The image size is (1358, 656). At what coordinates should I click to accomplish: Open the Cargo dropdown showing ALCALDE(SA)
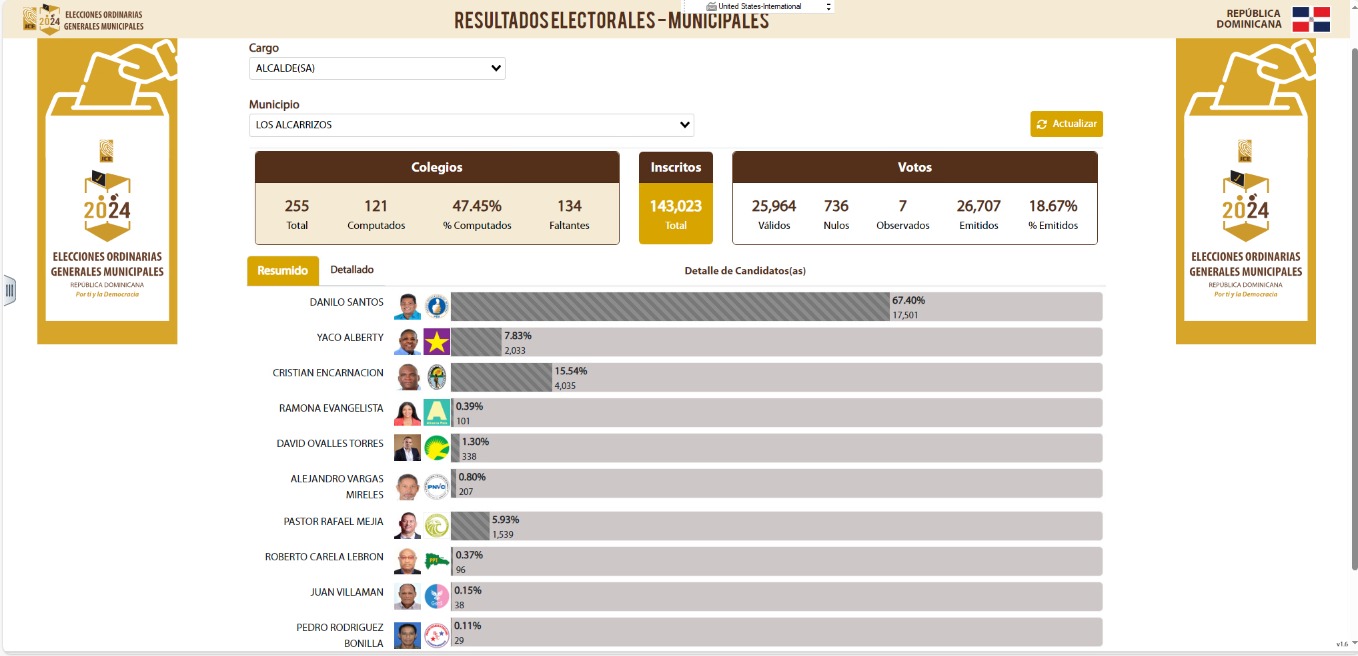(x=377, y=68)
